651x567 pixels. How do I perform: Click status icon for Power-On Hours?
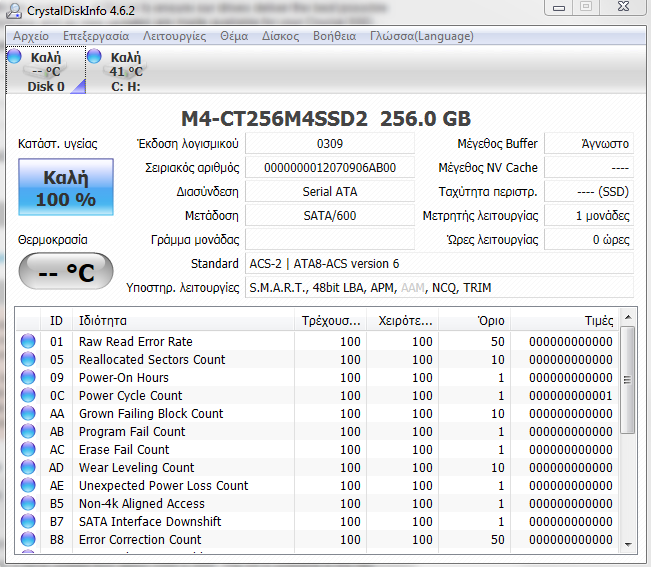[x=28, y=377]
